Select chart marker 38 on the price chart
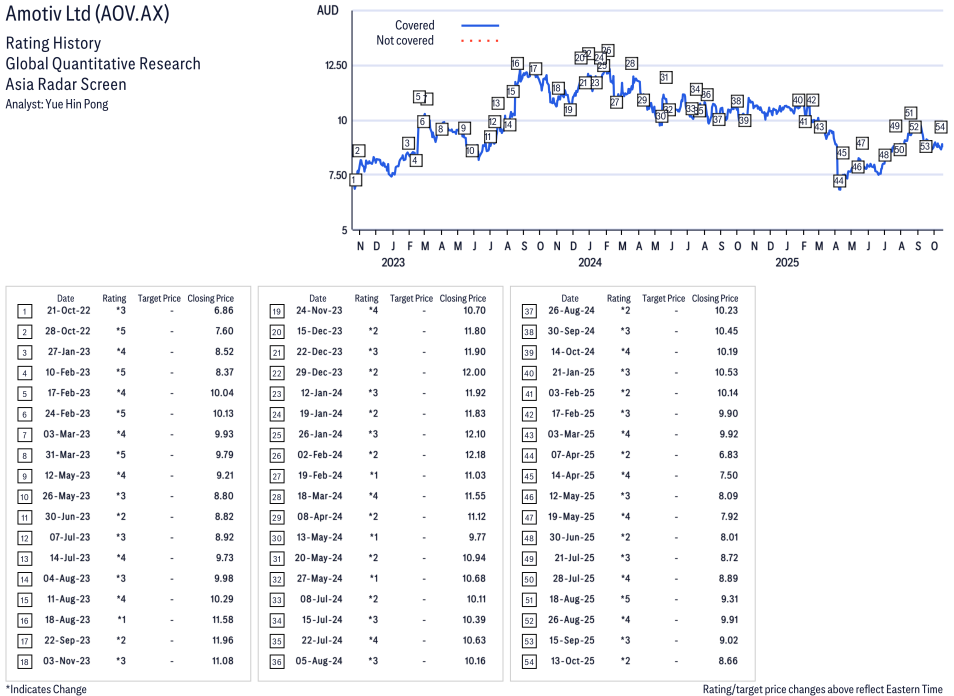The height and width of the screenshot is (696, 954). [737, 101]
